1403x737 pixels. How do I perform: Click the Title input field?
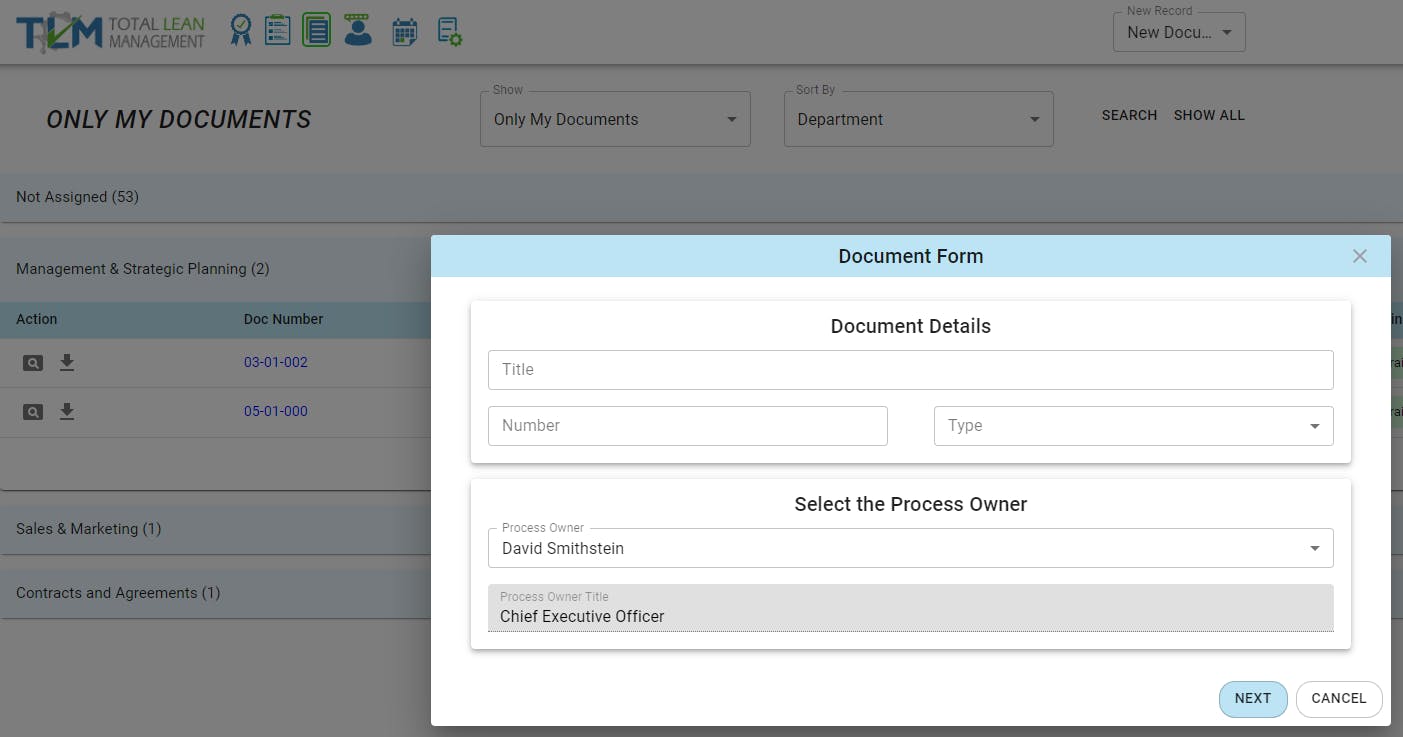[910, 370]
